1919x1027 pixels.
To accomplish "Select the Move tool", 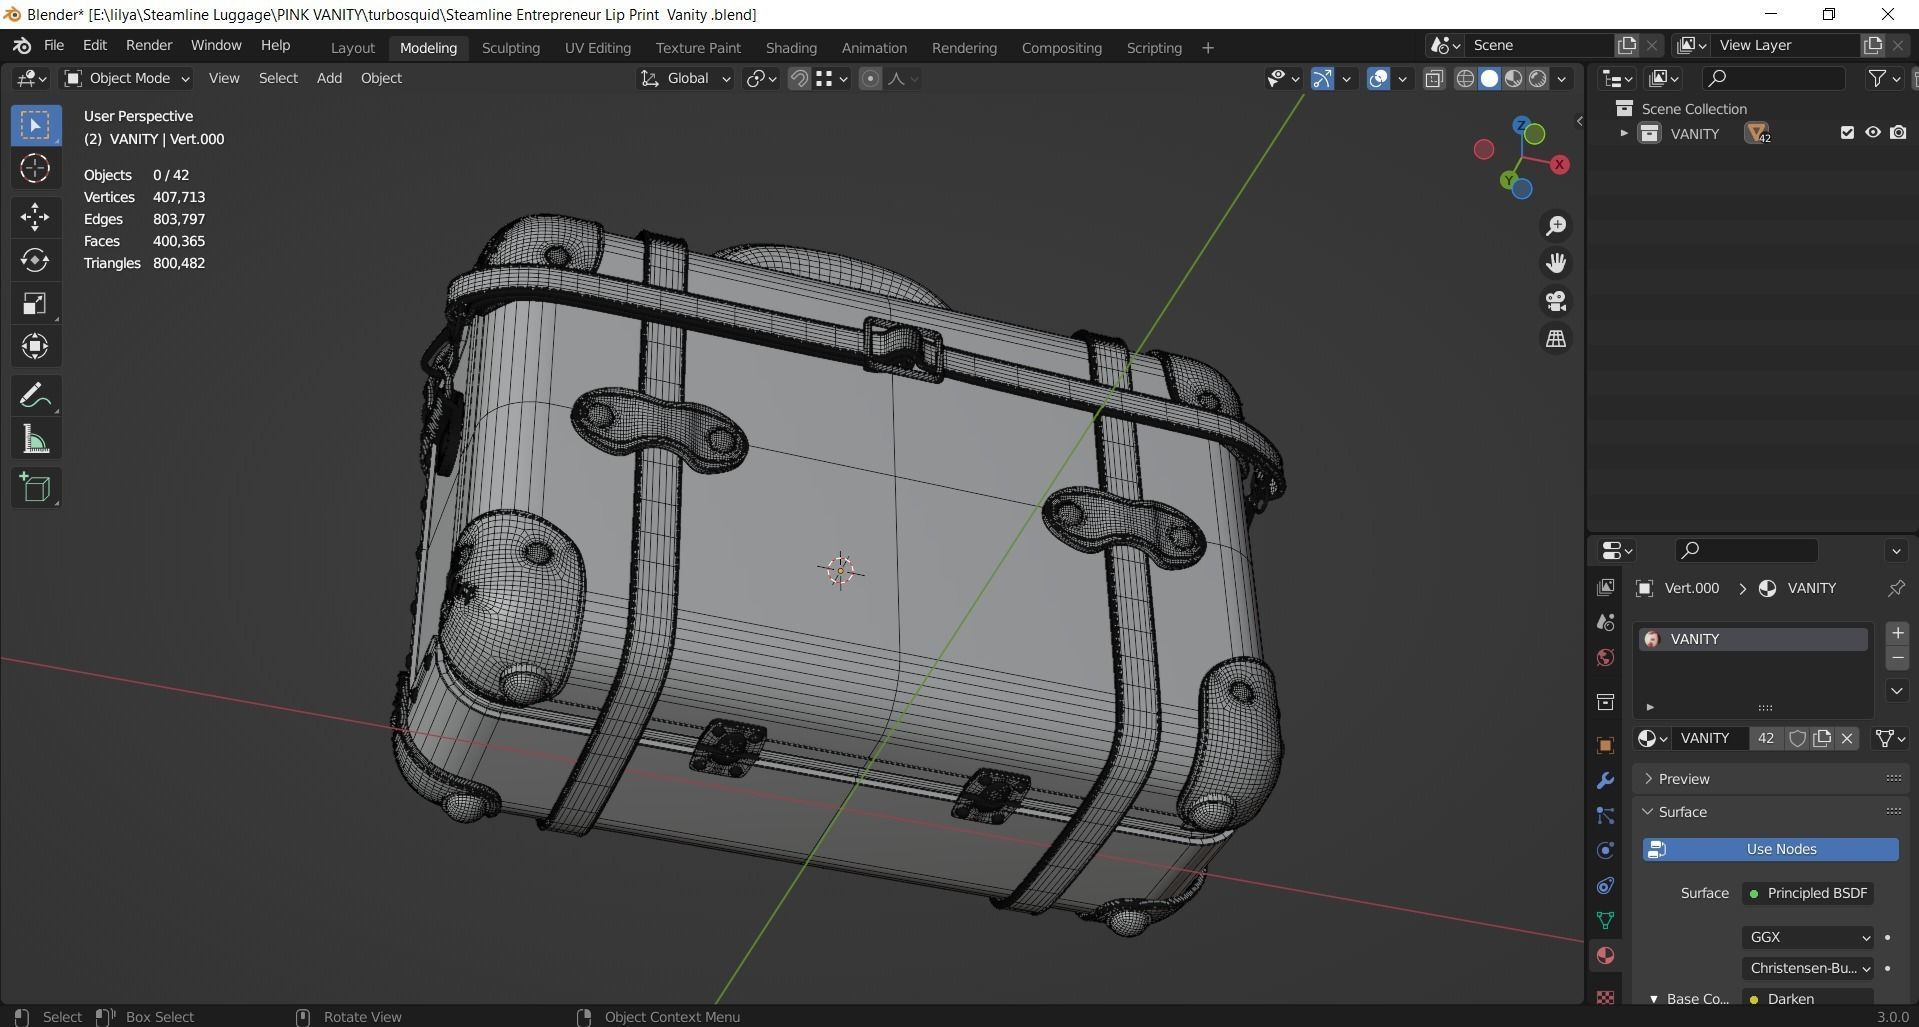I will pyautogui.click(x=35, y=216).
